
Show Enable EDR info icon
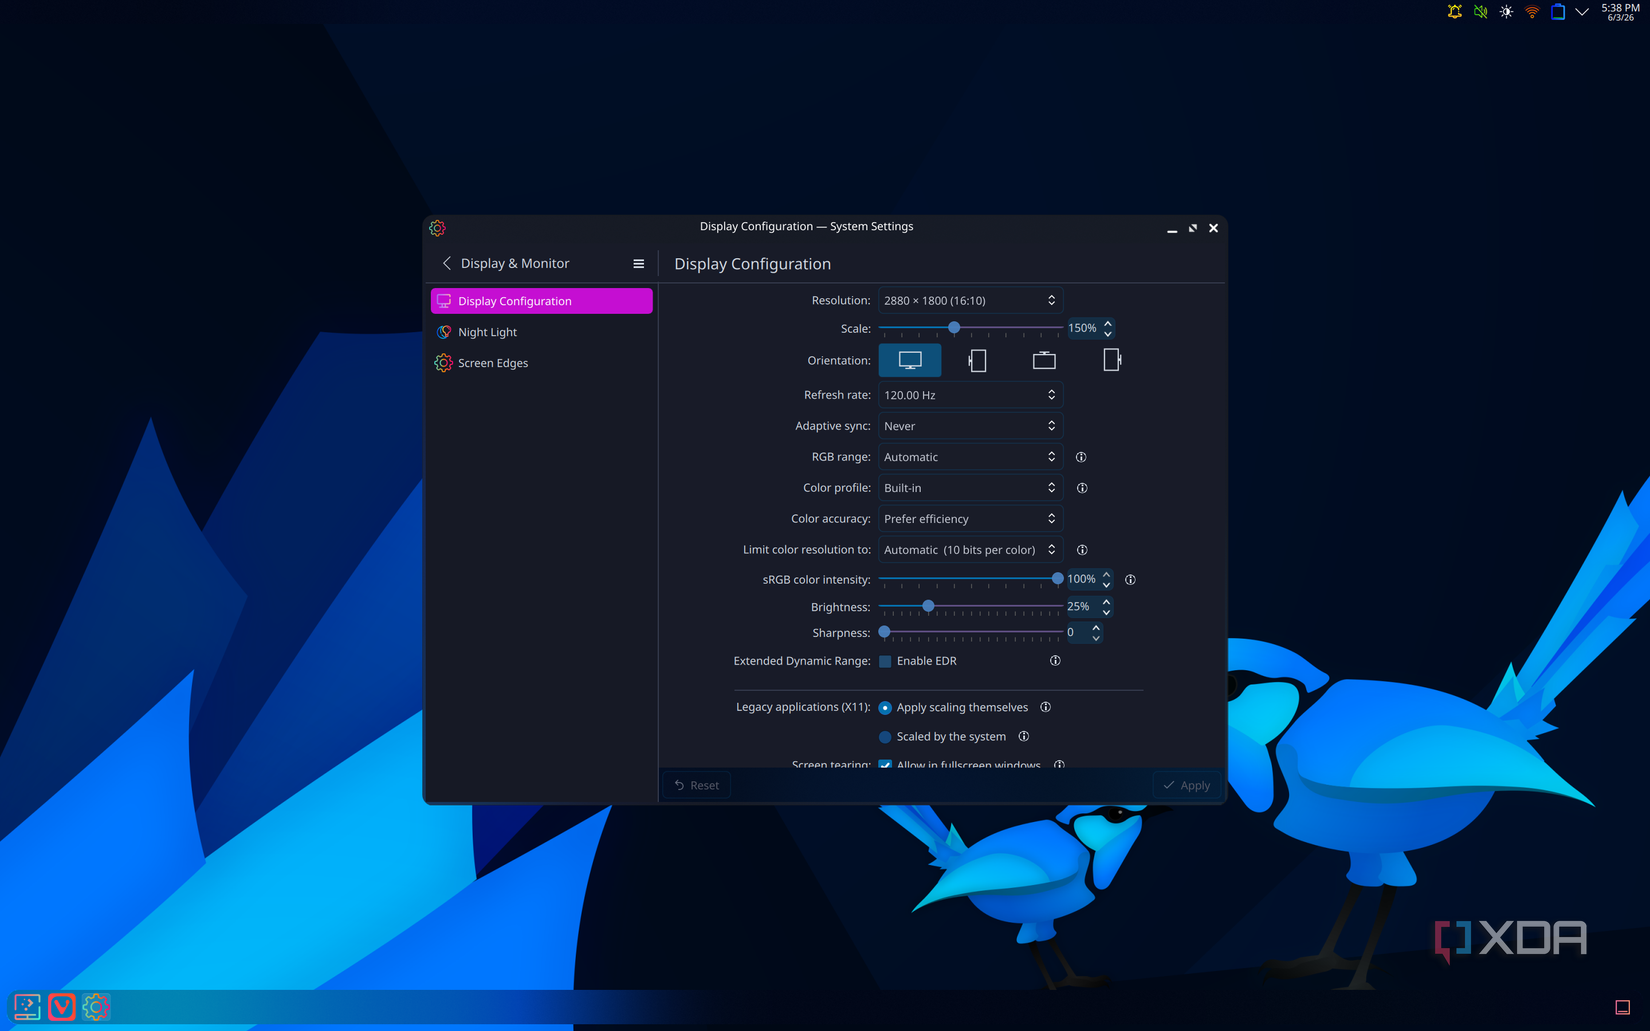point(1055,661)
